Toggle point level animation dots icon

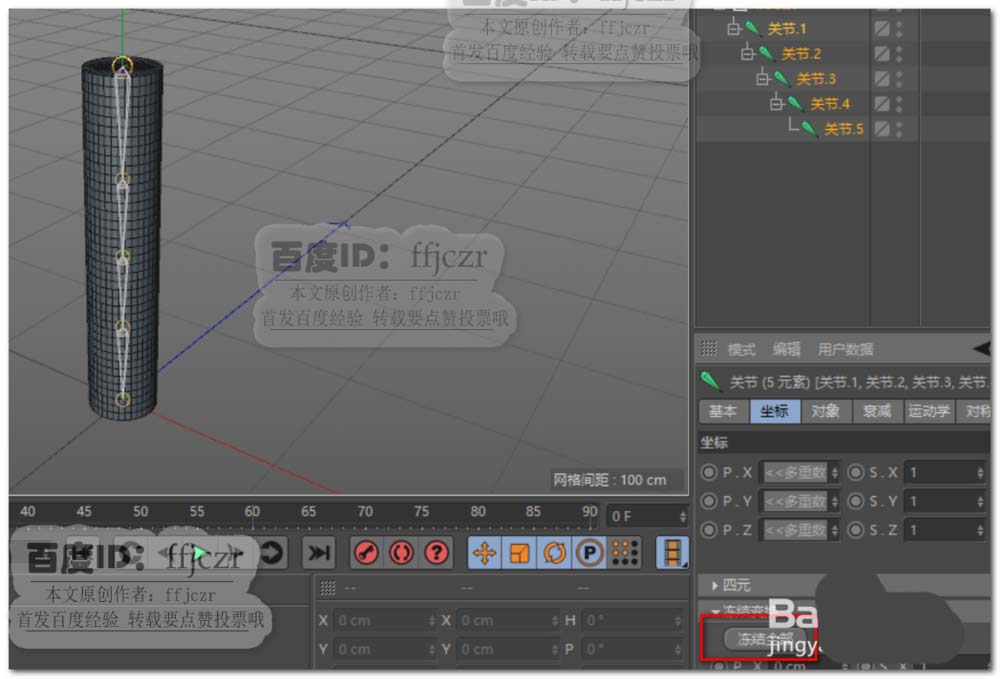click(625, 553)
